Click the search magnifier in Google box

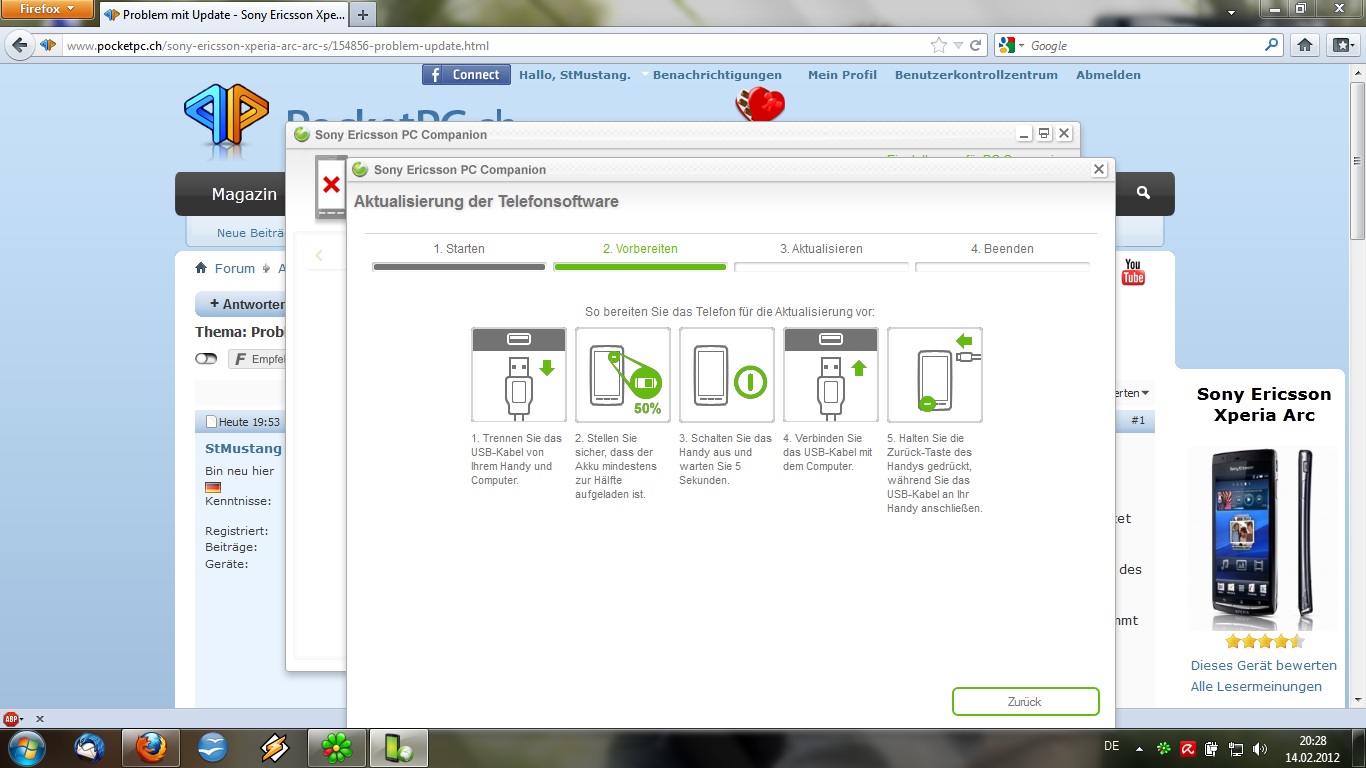point(1272,45)
